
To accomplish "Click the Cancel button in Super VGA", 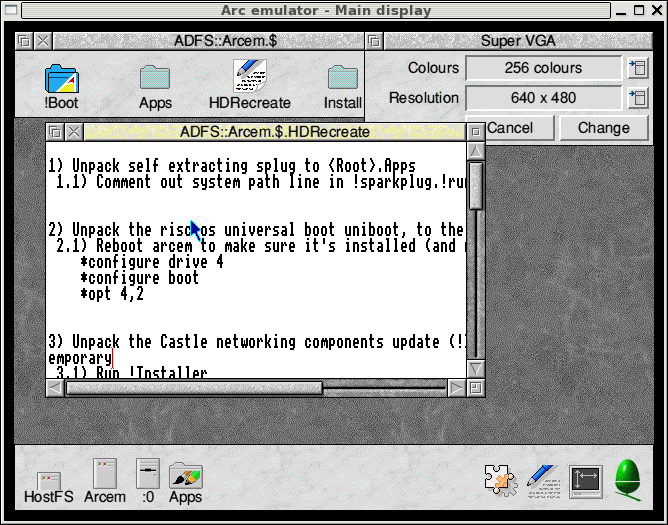I will [519, 128].
